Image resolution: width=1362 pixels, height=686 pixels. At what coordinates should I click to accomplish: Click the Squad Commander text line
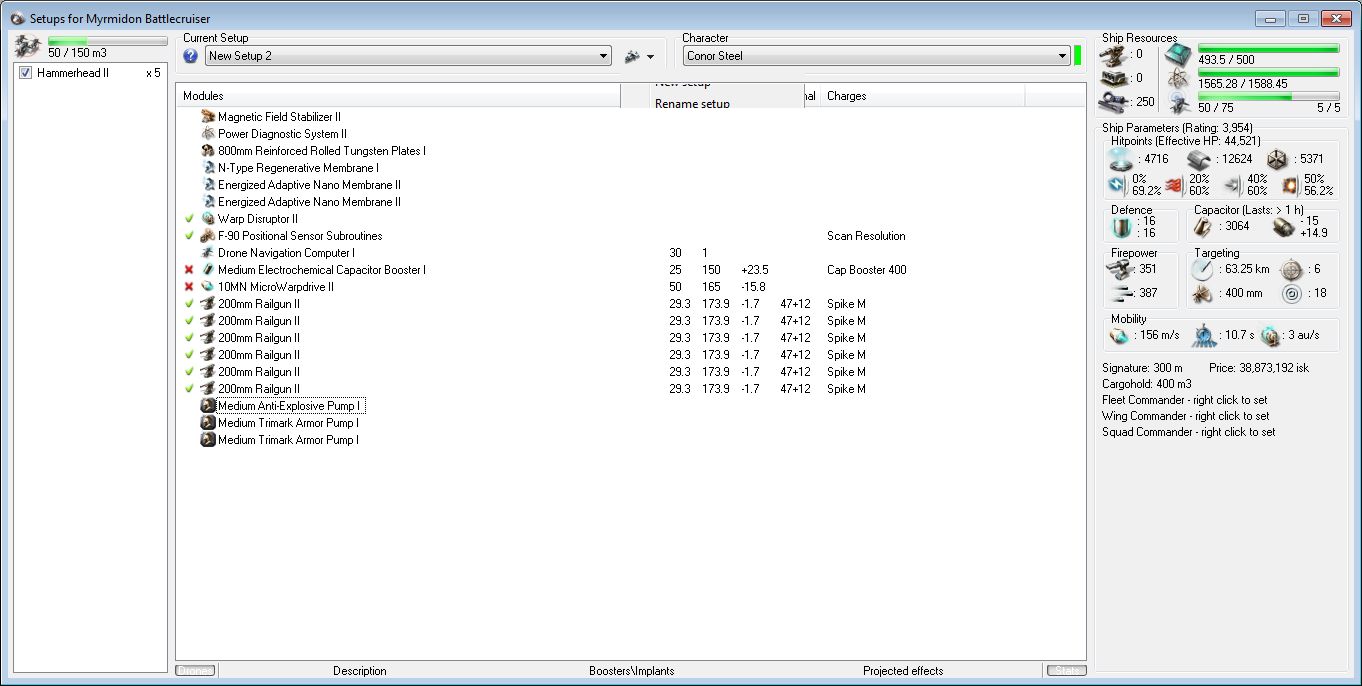coord(1189,432)
